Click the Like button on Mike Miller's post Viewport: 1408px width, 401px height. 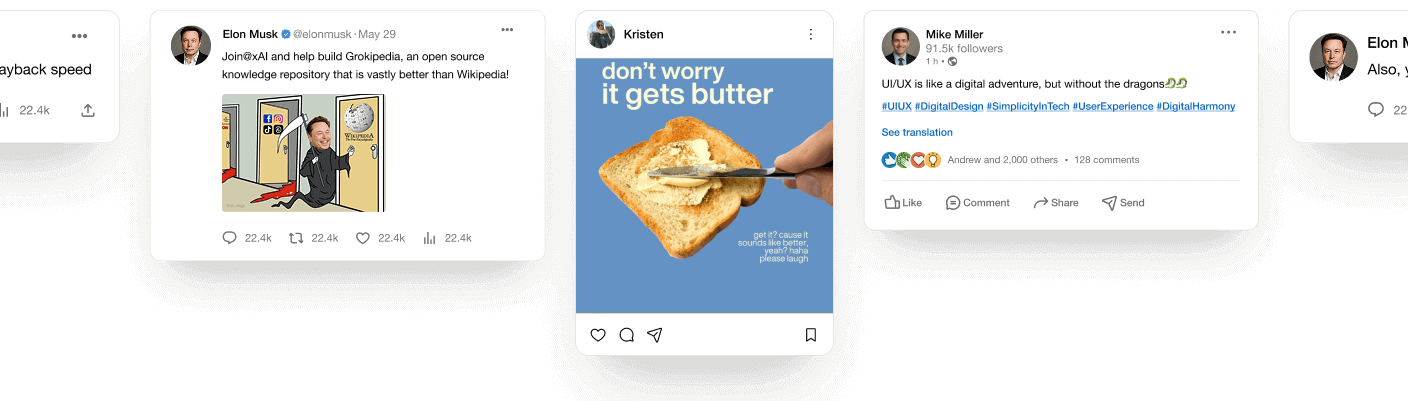pyautogui.click(x=903, y=202)
